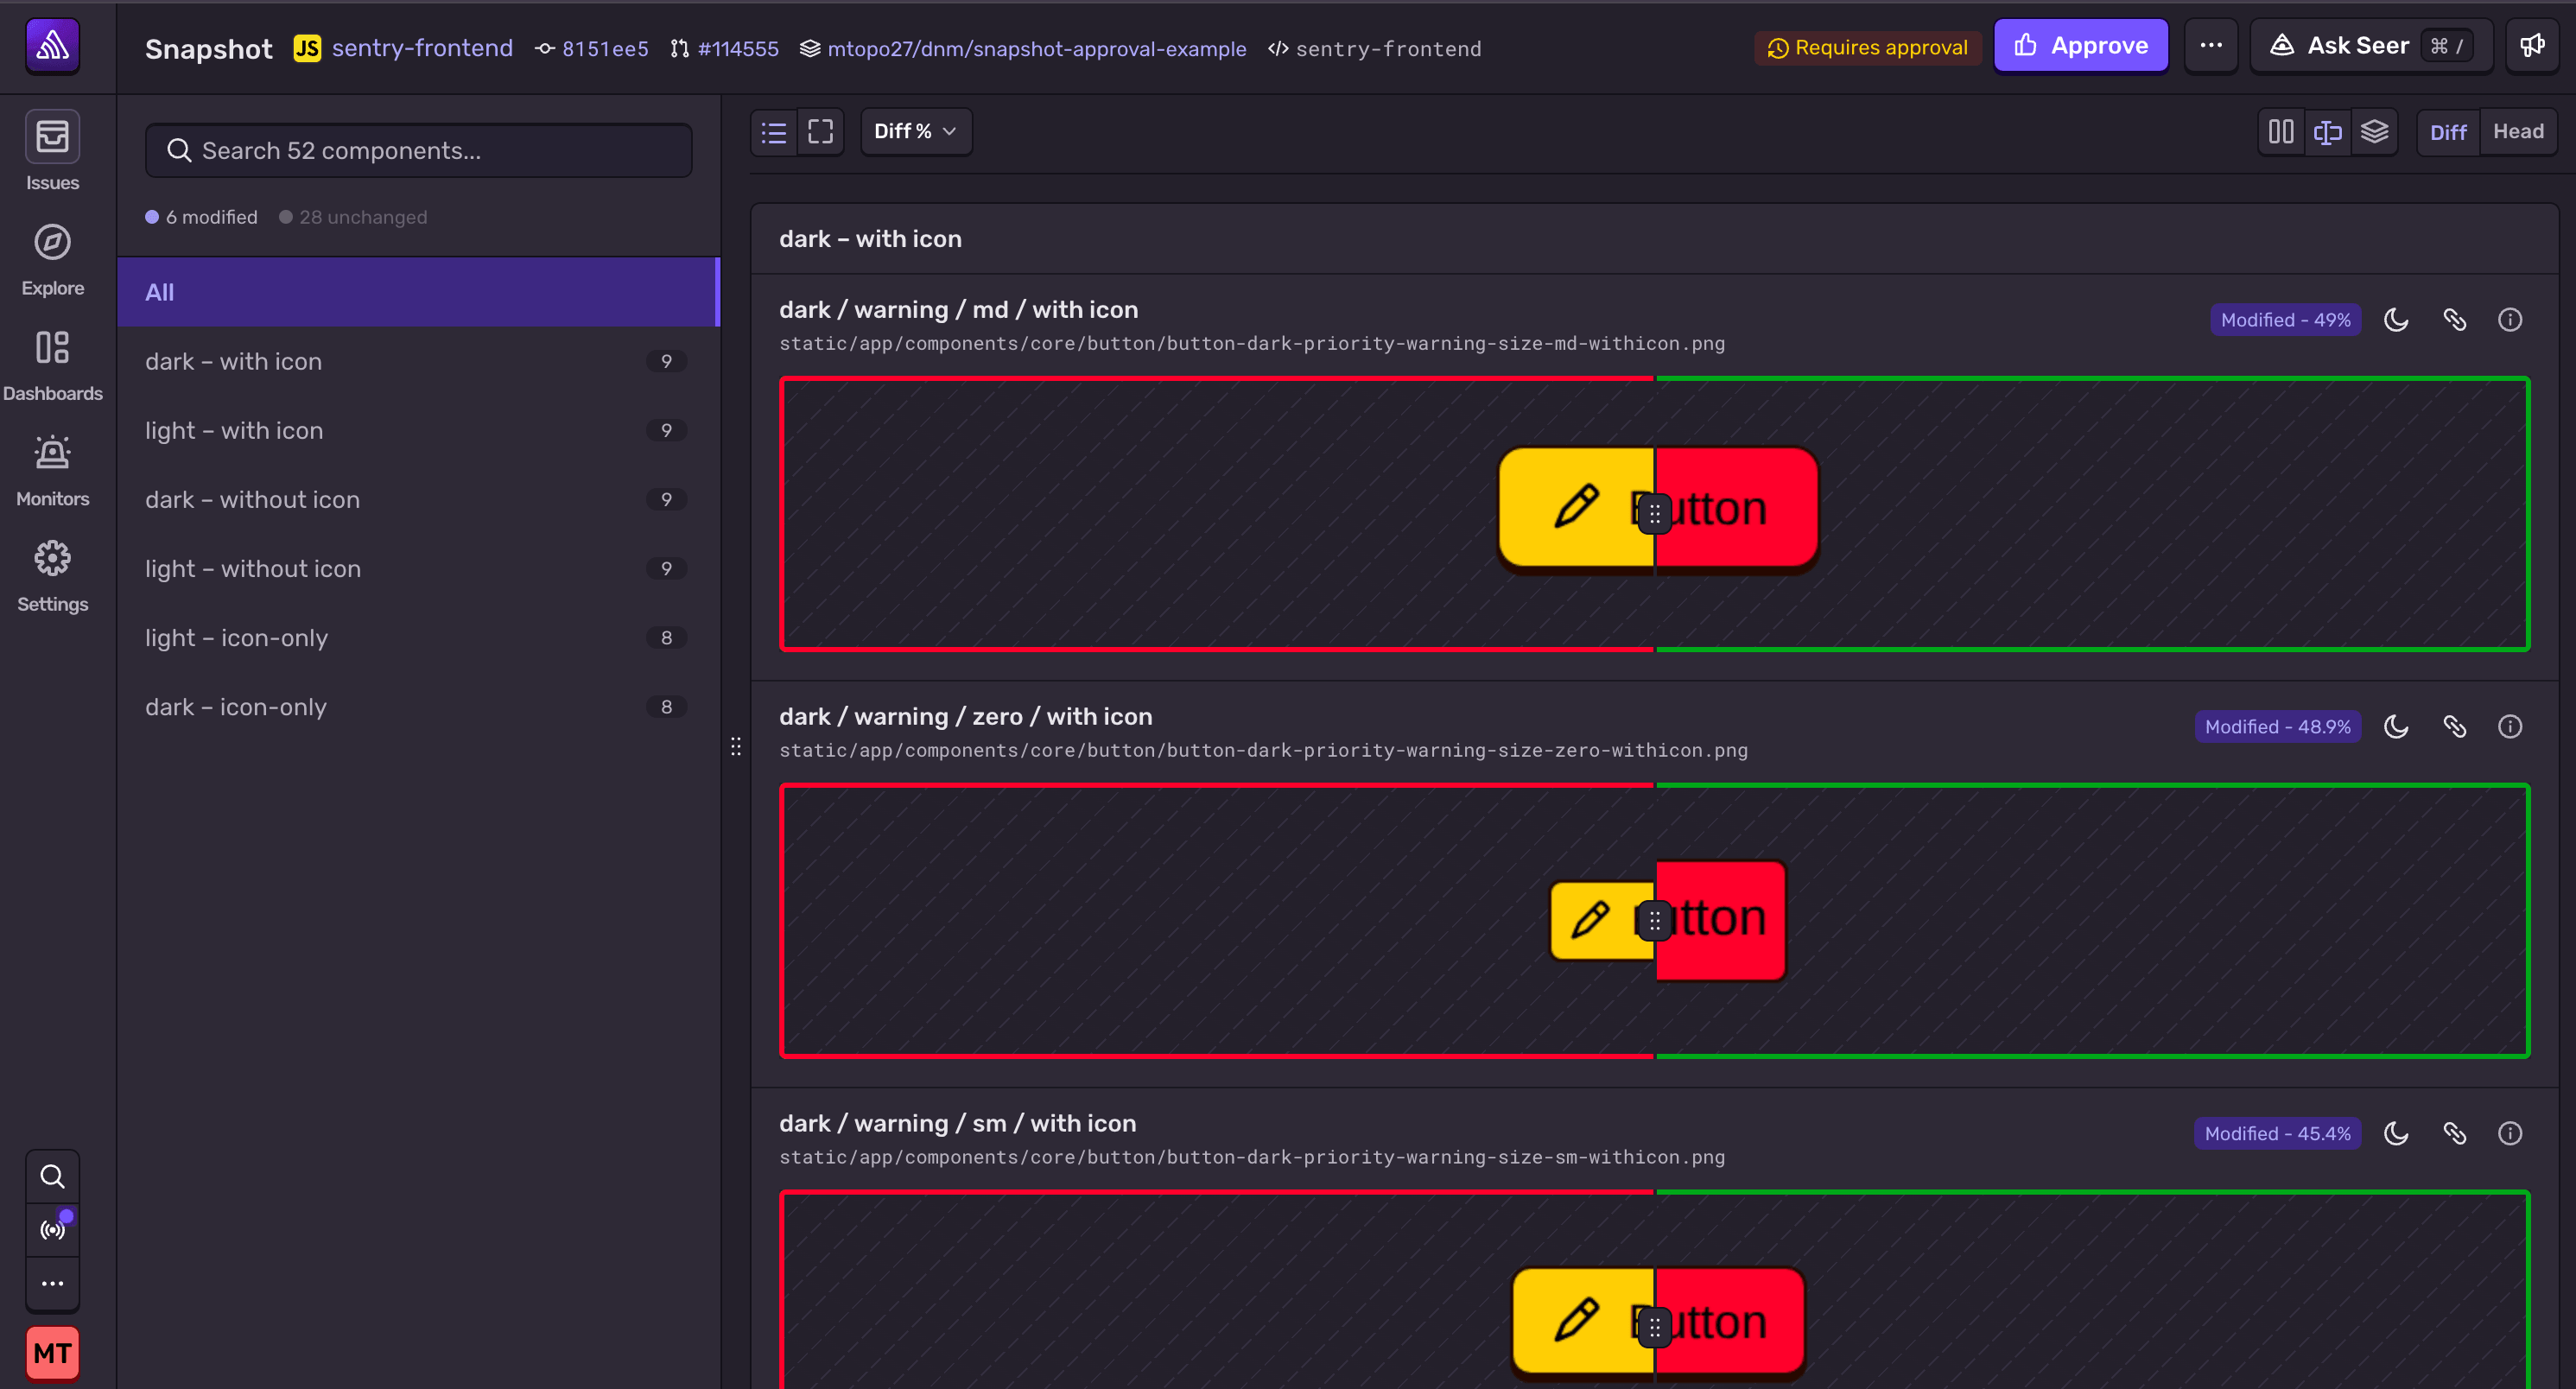2576x1389 pixels.
Task: Show info for warning sm snapshot
Action: pos(2510,1134)
